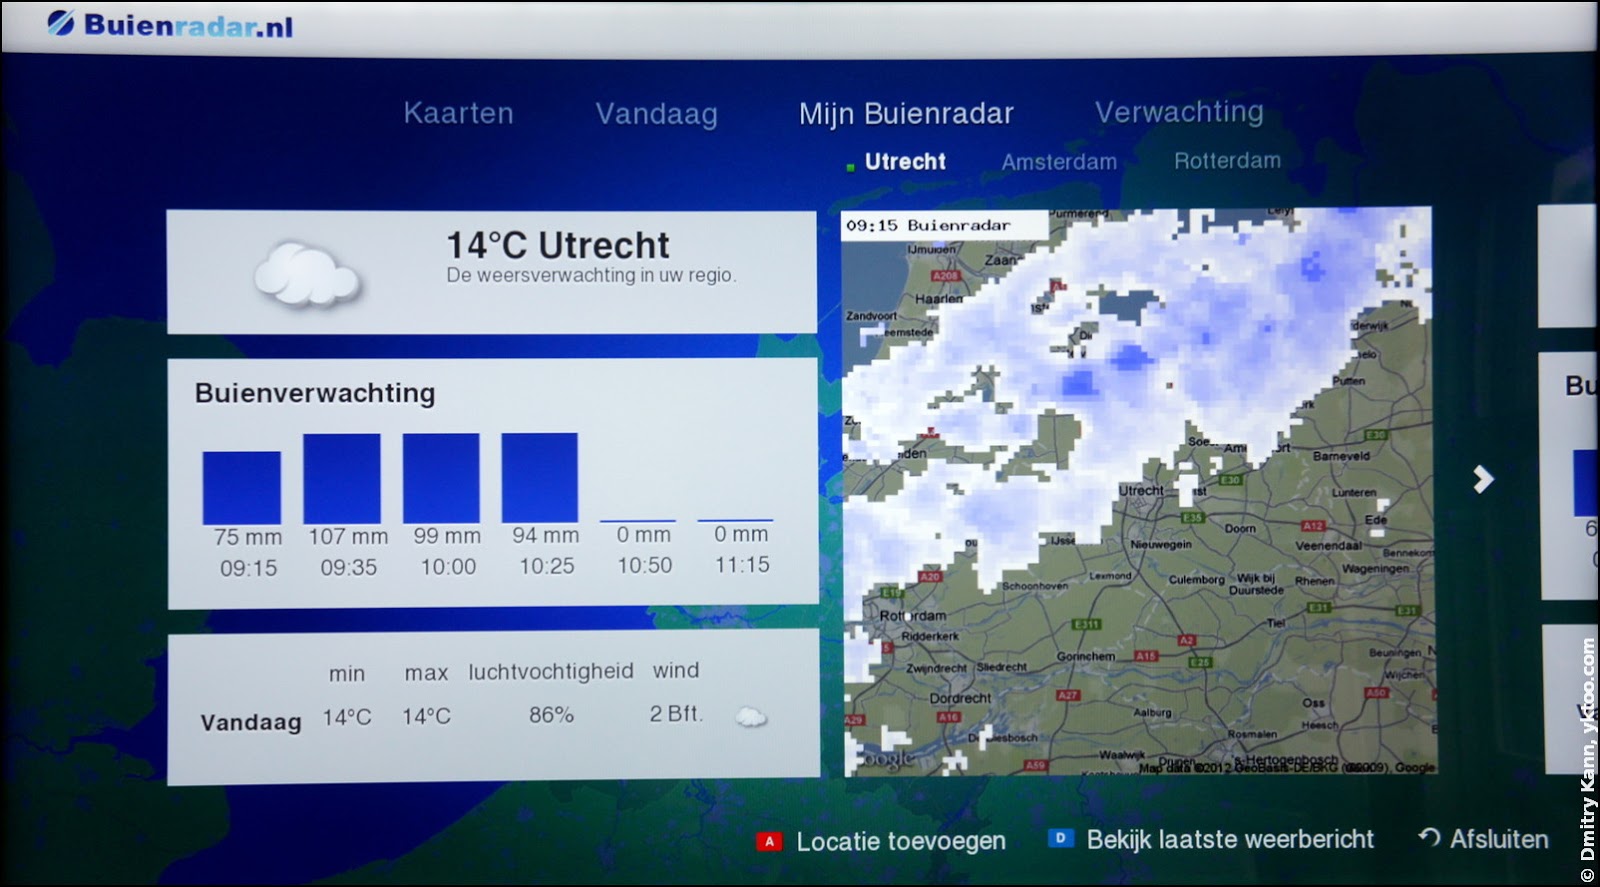Click the Buienradar.nl logo
This screenshot has width=1600, height=887.
click(170, 25)
